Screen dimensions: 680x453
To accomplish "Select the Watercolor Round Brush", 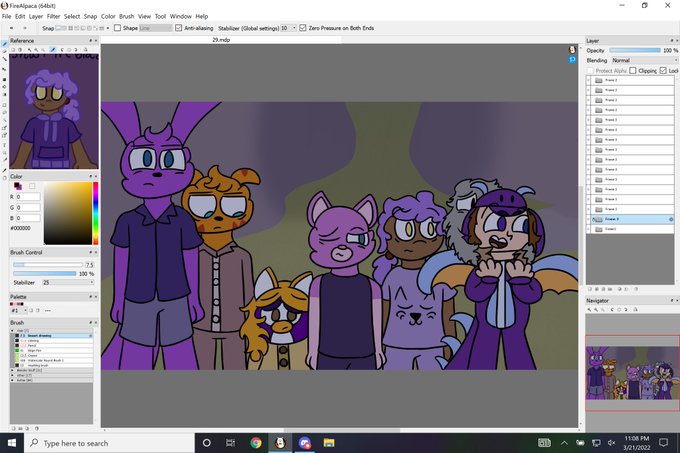I will tap(52, 360).
